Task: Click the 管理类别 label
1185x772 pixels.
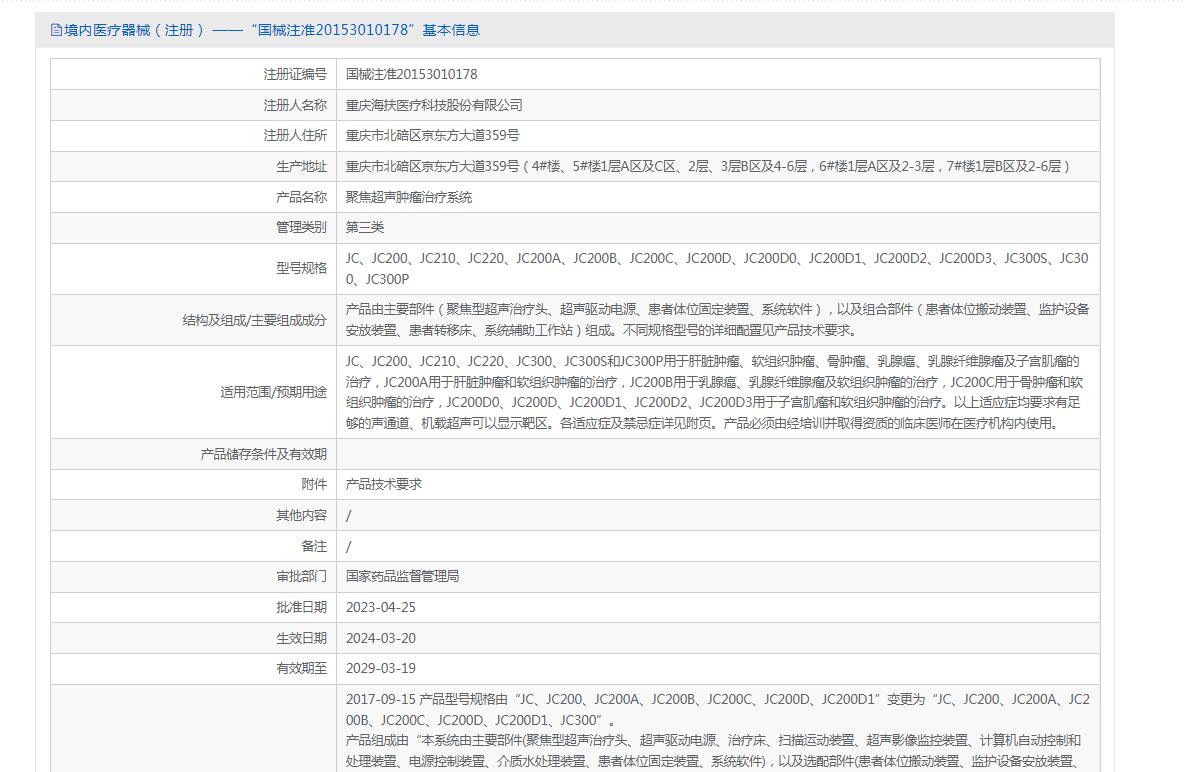Action: pyautogui.click(x=301, y=227)
